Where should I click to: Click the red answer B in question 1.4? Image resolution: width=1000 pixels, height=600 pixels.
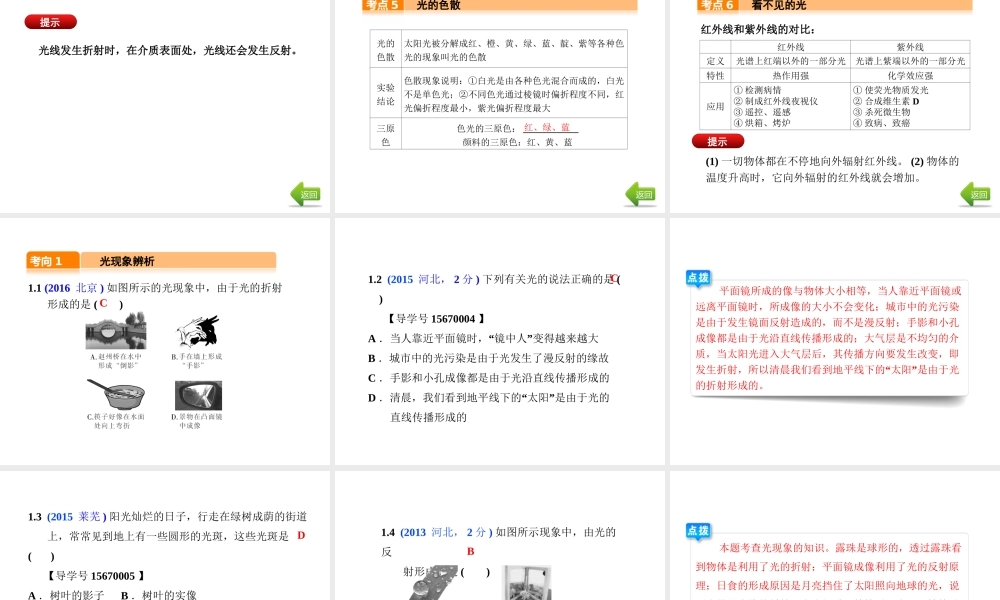pyautogui.click(x=471, y=552)
